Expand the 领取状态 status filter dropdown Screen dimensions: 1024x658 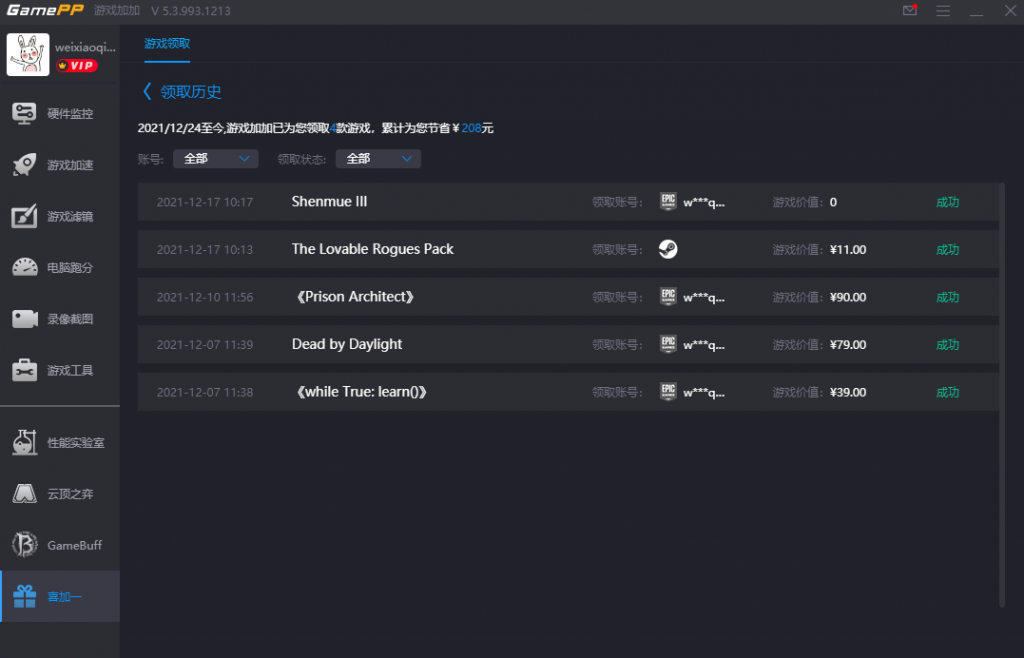pos(378,159)
